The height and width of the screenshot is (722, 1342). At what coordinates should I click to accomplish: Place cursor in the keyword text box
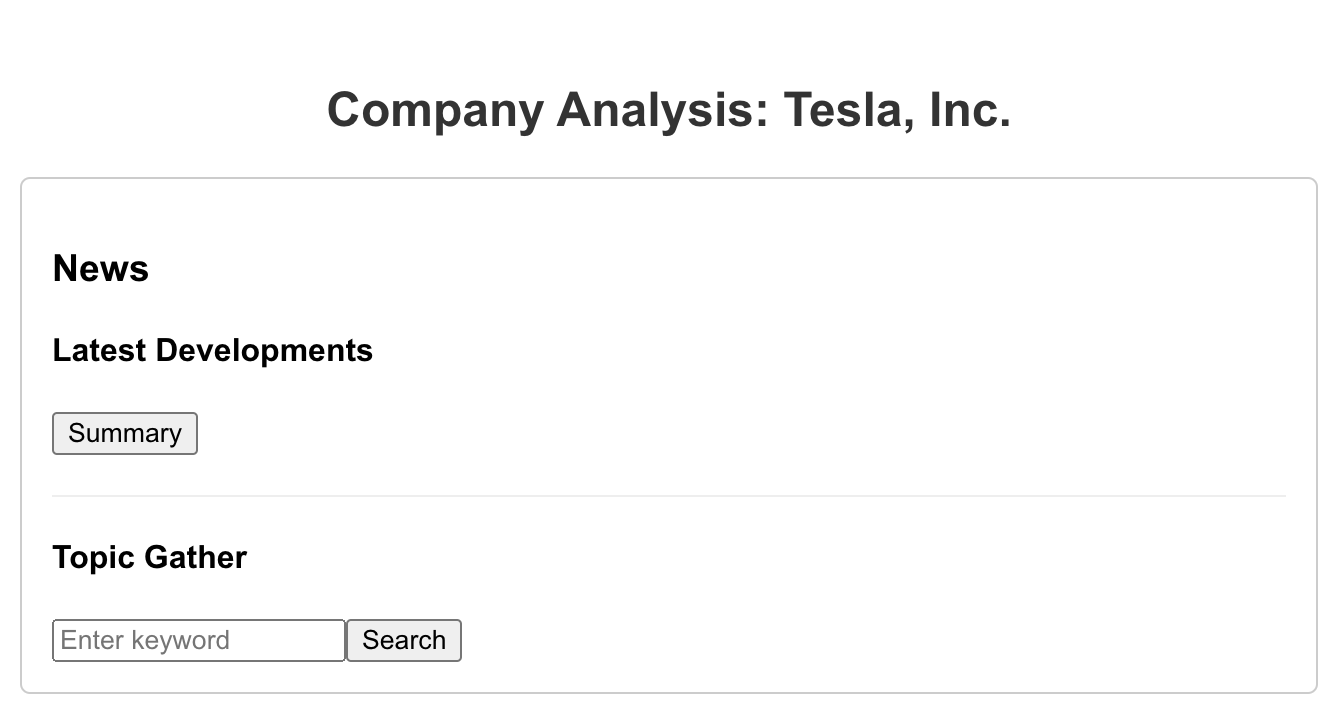coord(199,640)
